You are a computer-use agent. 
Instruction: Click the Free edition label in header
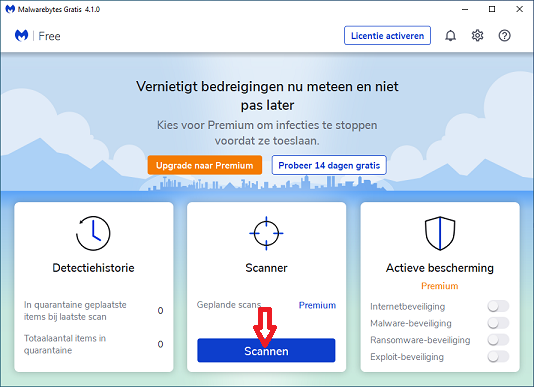[x=49, y=36]
